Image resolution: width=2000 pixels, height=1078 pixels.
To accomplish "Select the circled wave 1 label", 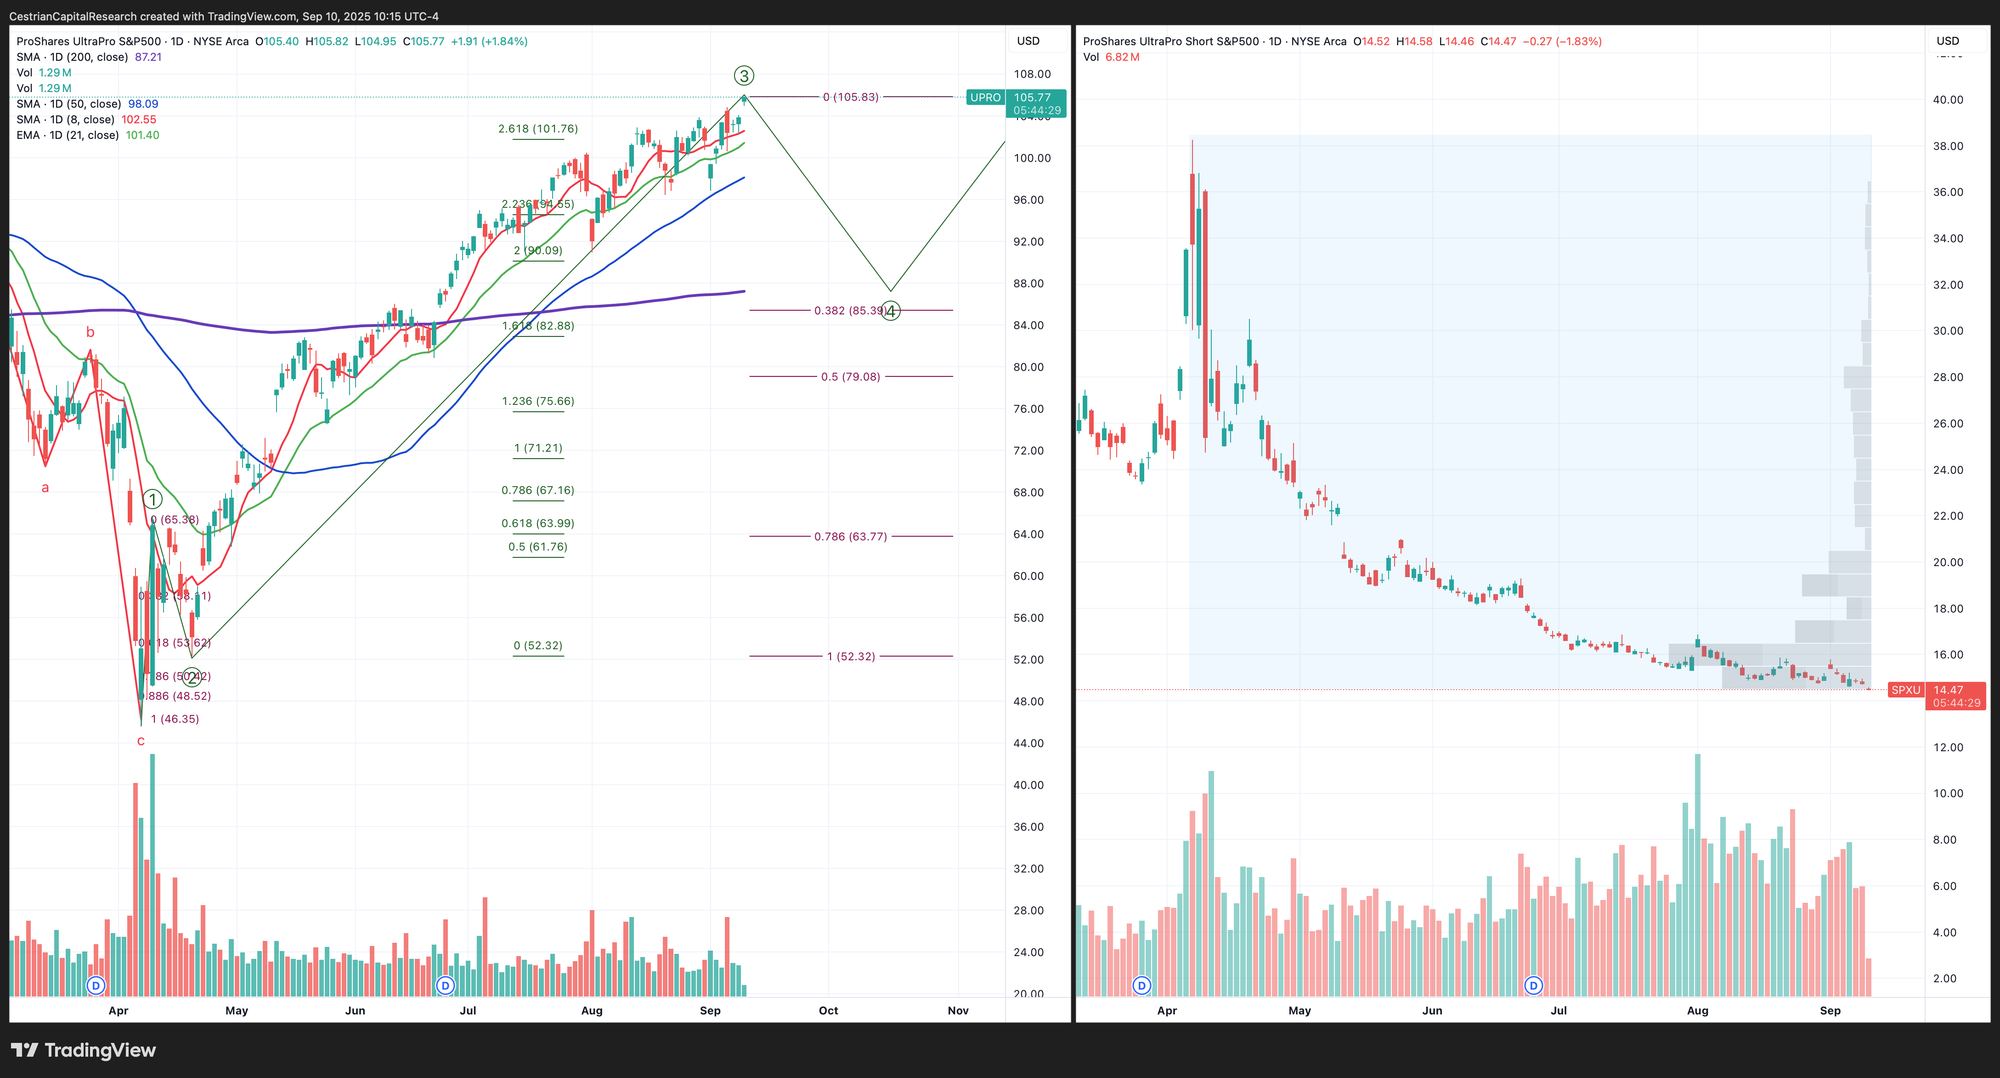I will tap(152, 499).
